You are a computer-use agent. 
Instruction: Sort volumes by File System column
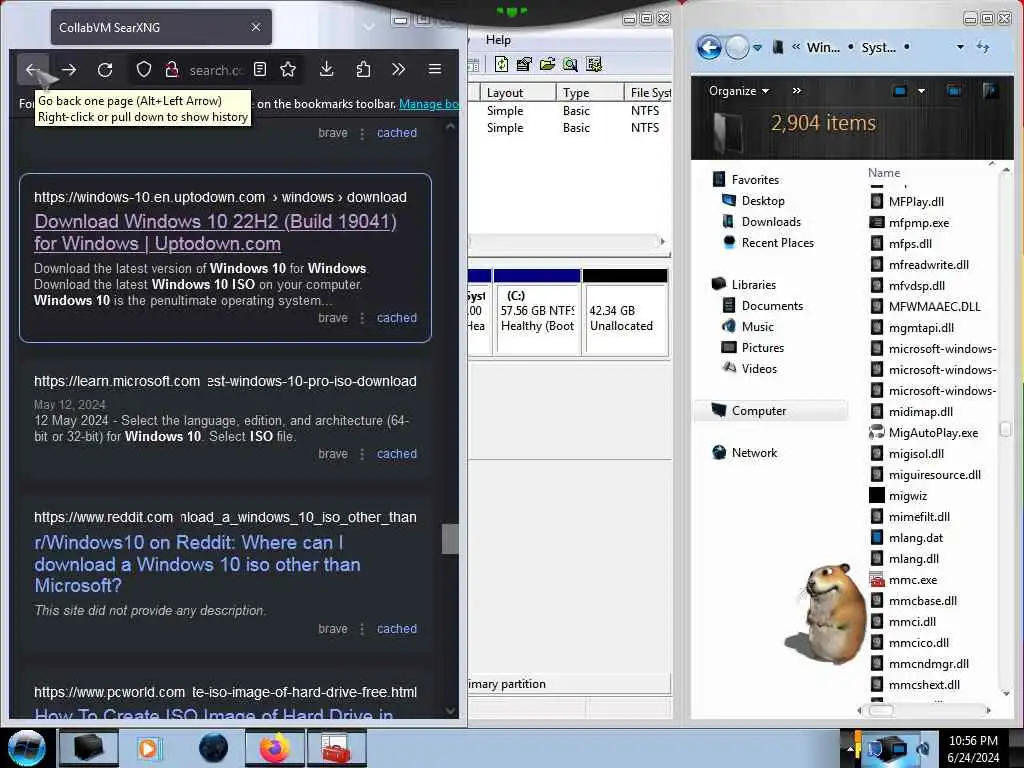(648, 93)
